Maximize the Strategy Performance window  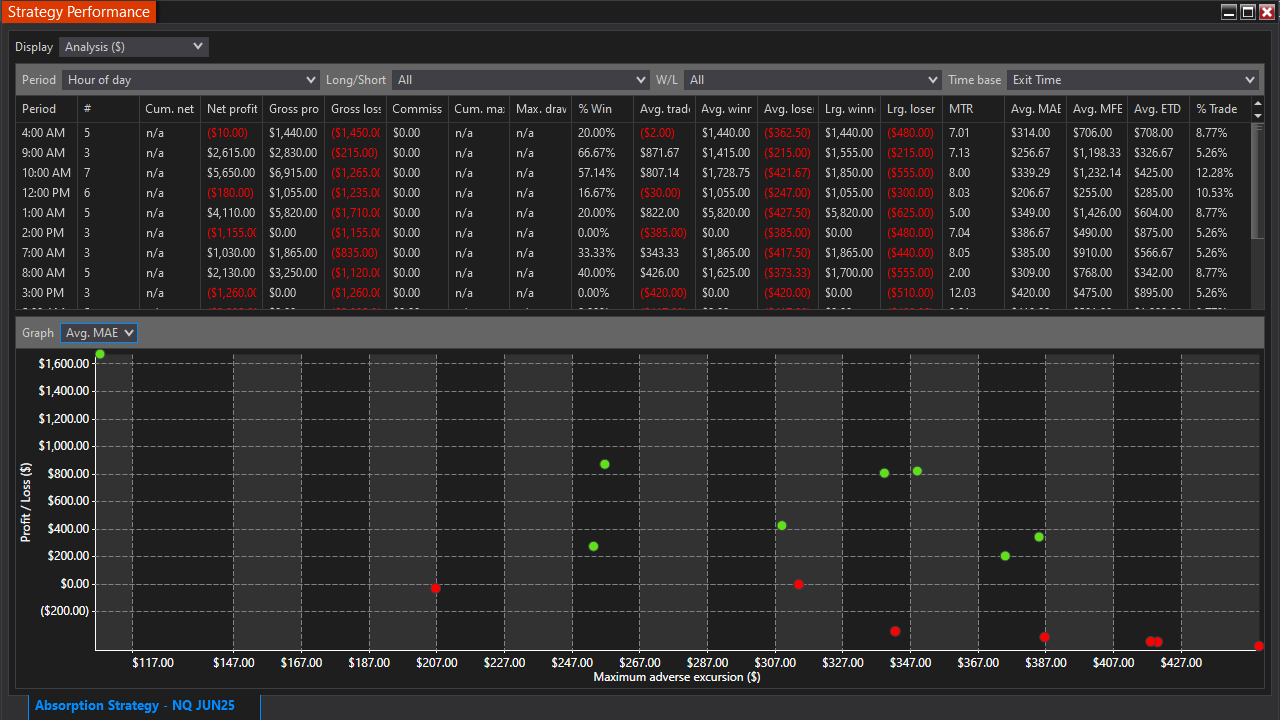1248,12
